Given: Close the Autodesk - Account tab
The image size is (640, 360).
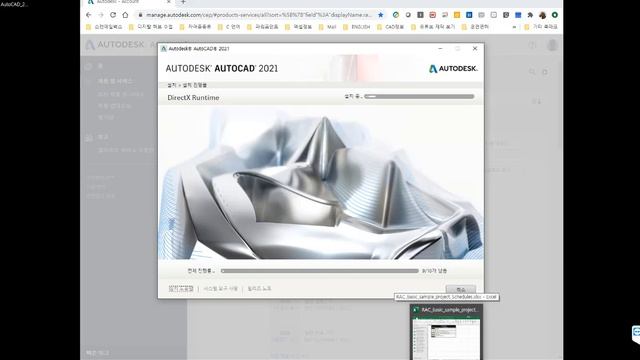Looking at the screenshot, I should click(x=169, y=2).
